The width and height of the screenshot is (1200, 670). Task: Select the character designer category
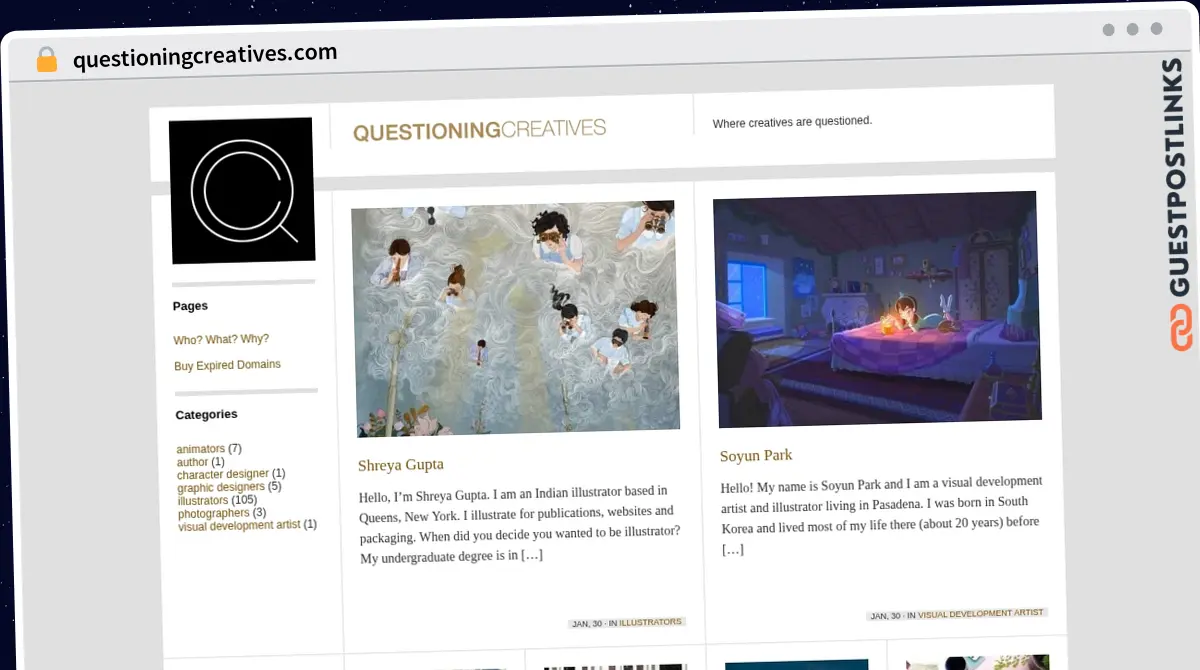[x=223, y=474]
